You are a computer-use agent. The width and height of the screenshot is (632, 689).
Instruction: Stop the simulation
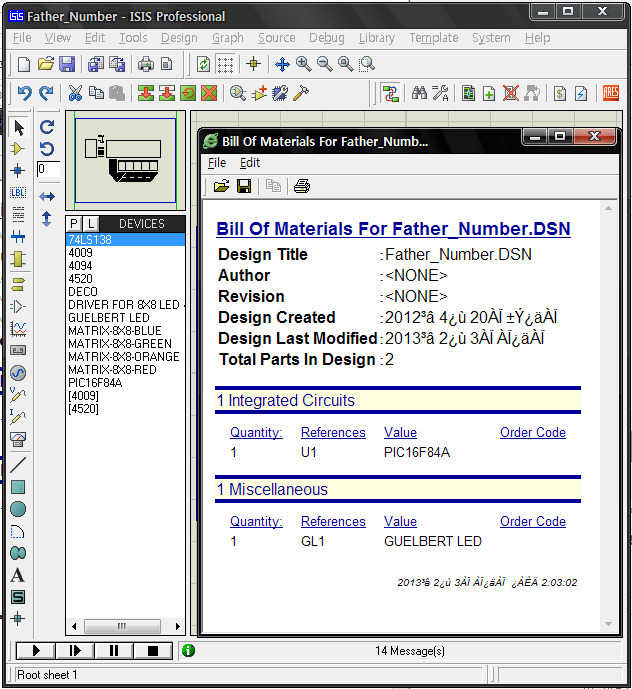(x=153, y=651)
